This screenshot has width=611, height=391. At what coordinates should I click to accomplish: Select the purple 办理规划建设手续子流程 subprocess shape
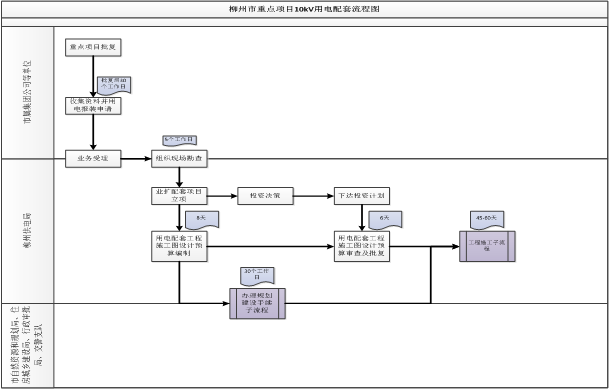point(258,303)
